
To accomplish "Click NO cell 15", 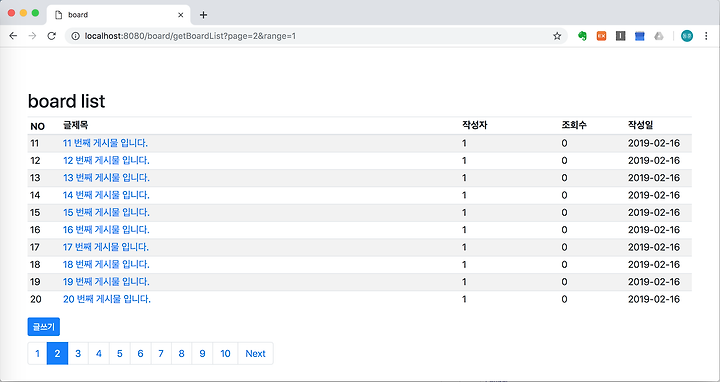I will (35, 213).
